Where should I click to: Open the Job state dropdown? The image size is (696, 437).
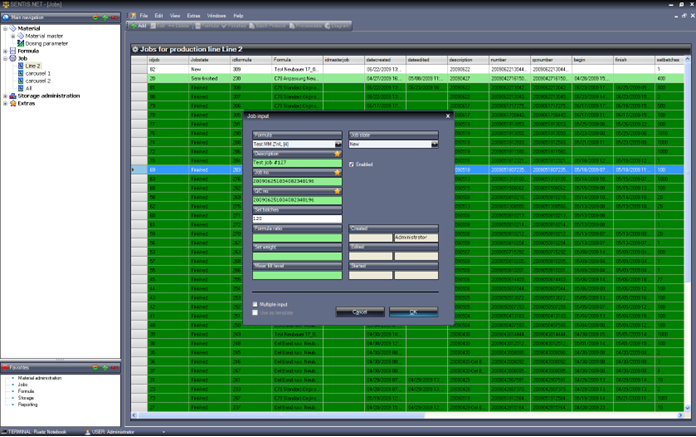(x=434, y=145)
